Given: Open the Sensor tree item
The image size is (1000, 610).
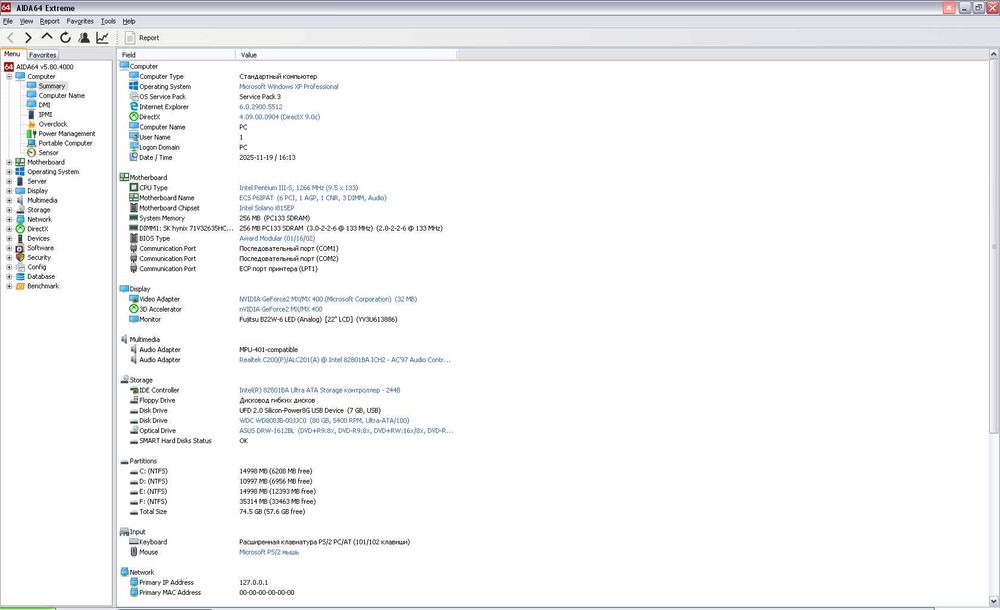Looking at the screenshot, I should [48, 152].
